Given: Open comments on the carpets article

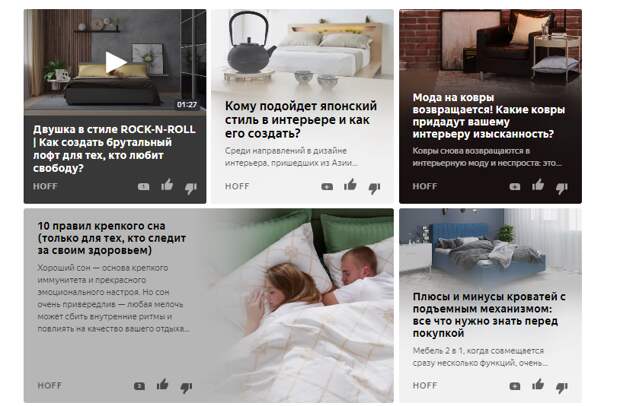Looking at the screenshot, I should pos(515,187).
